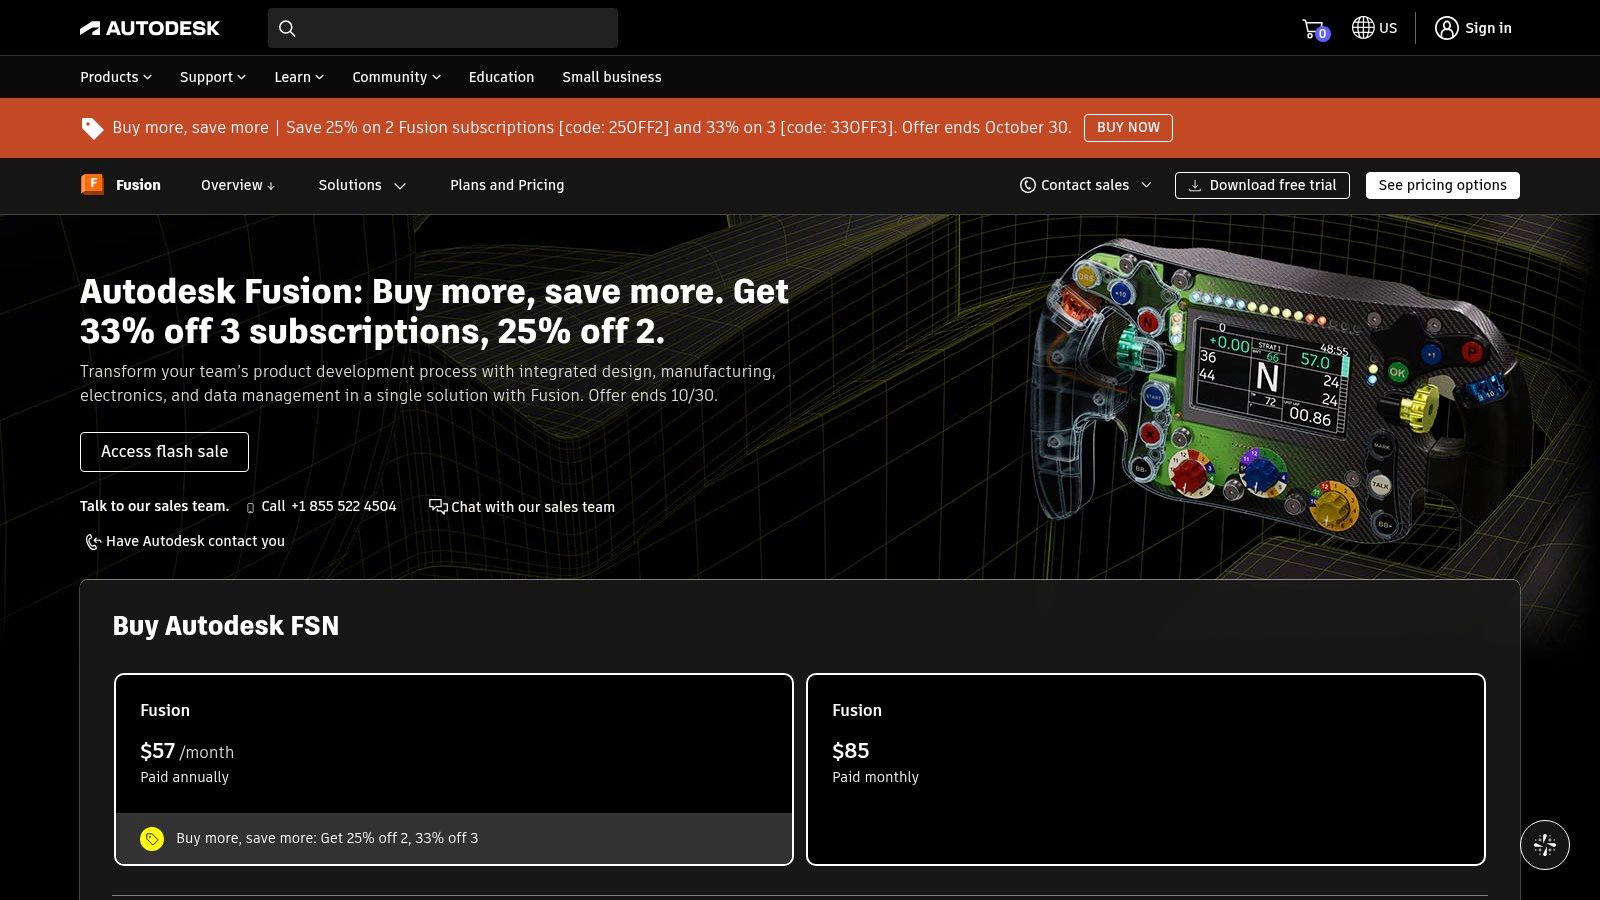Select the $57/month paid annually plan

454,769
